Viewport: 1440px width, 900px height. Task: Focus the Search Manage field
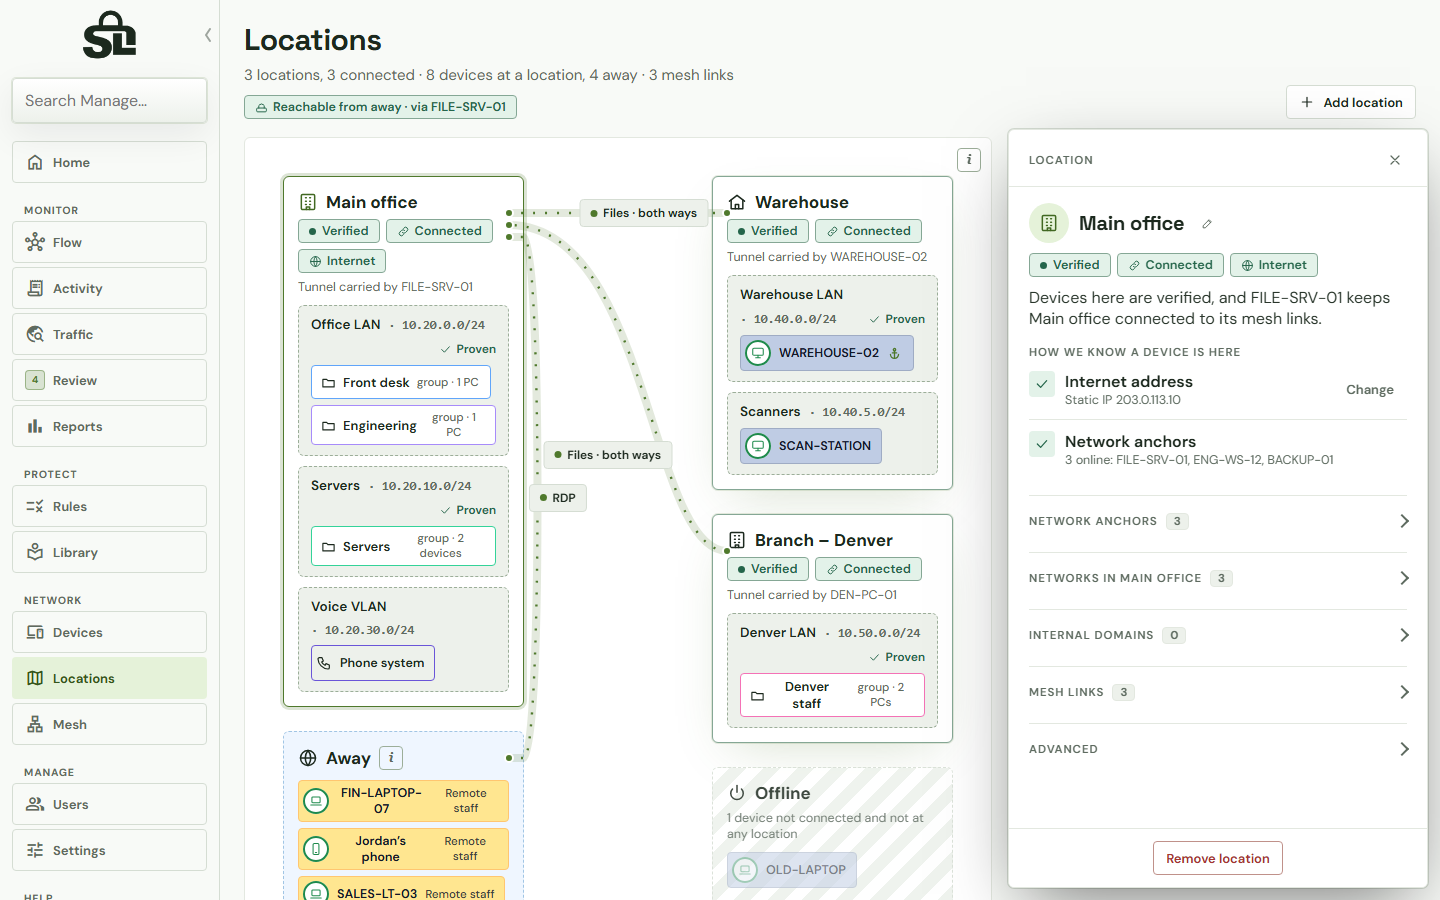[x=109, y=100]
